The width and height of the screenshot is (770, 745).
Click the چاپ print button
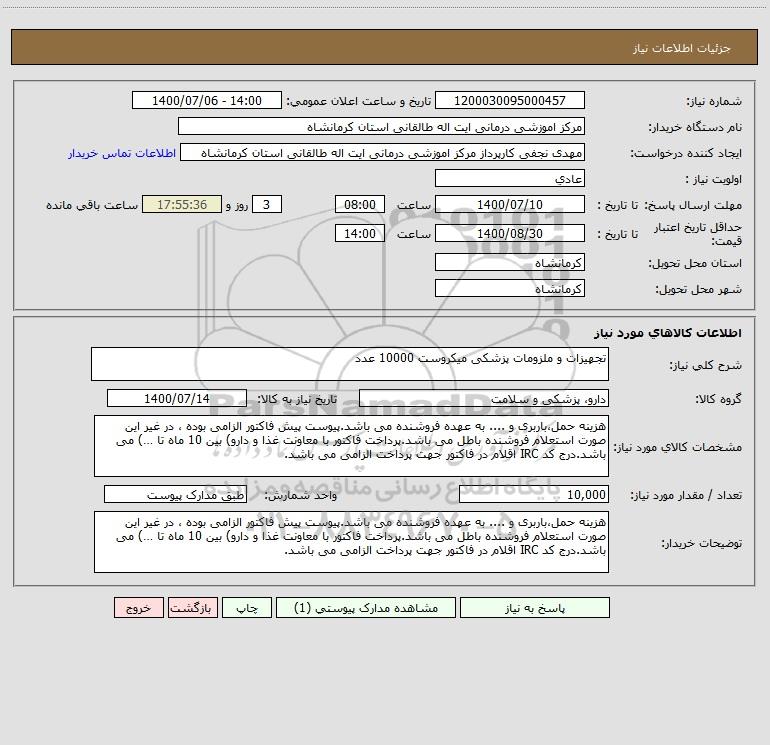click(x=247, y=607)
